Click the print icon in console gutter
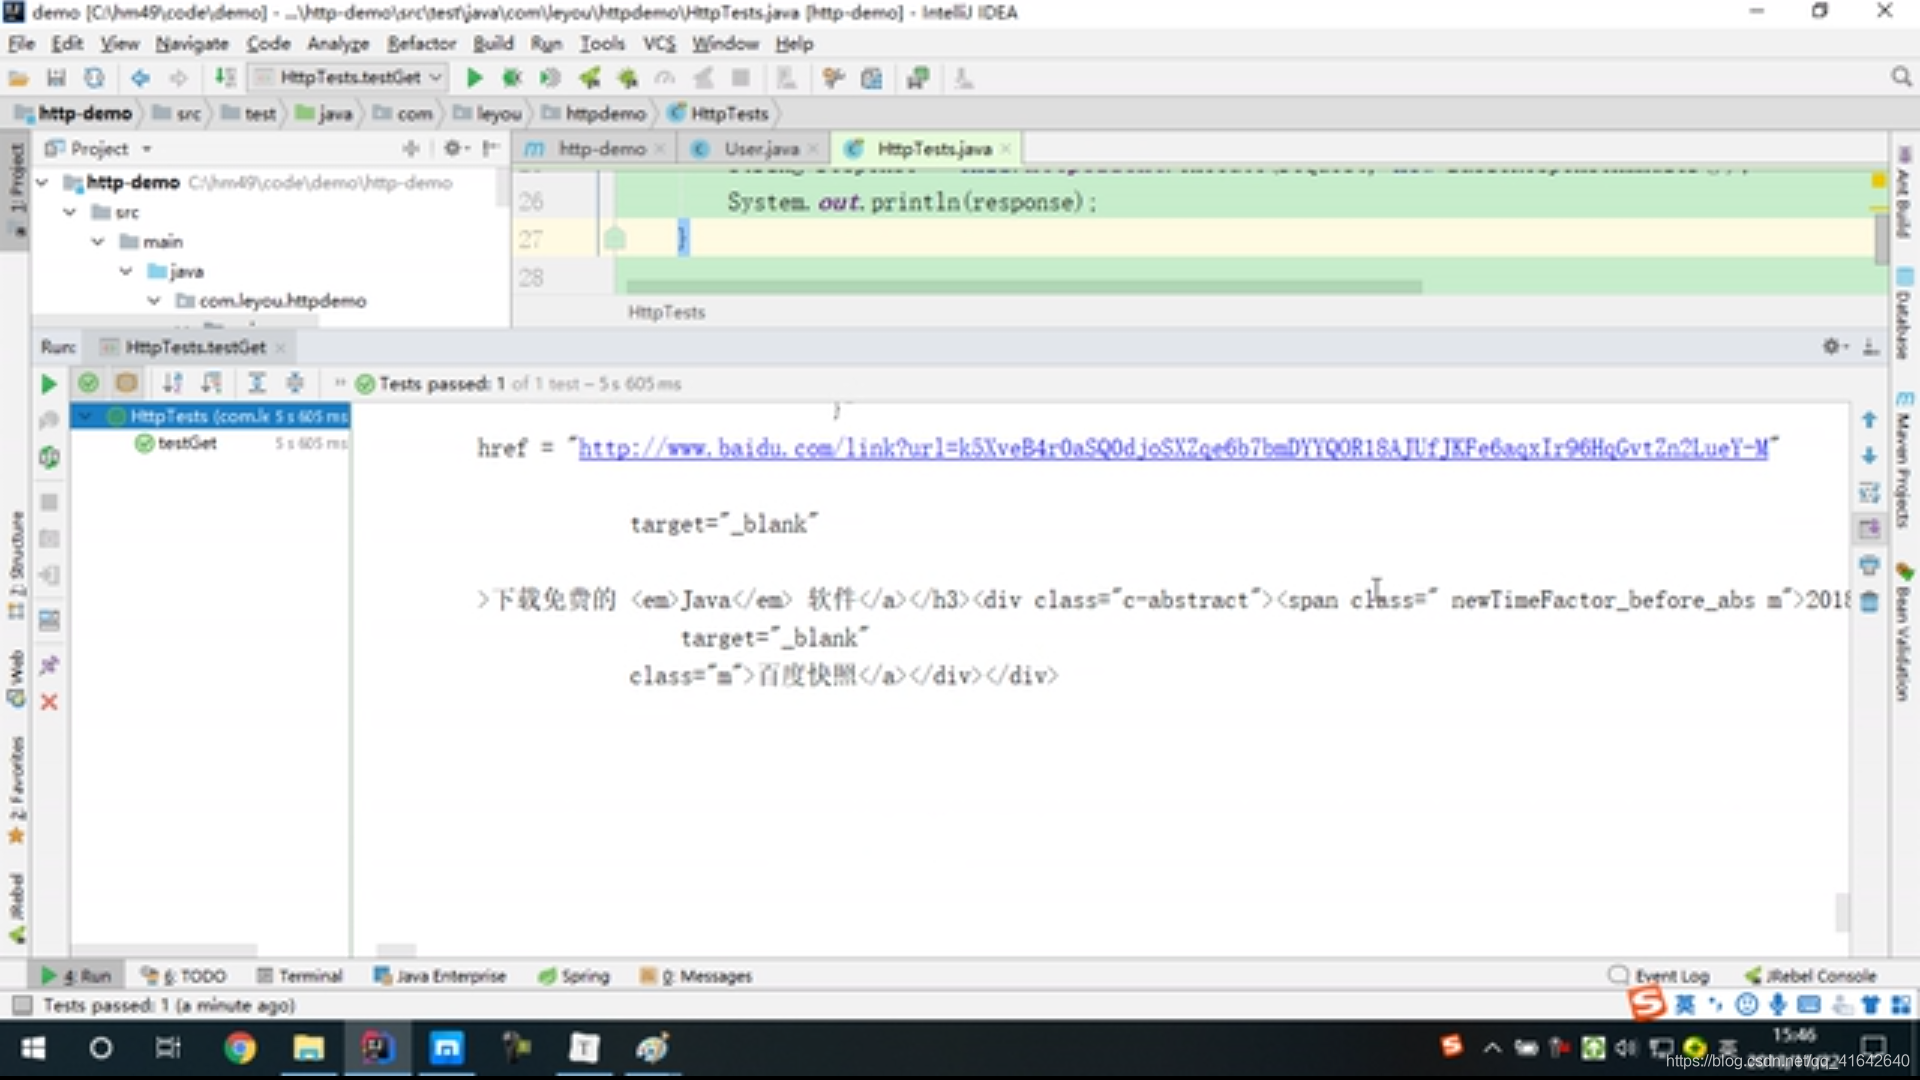This screenshot has height=1080, width=1920. coord(1869,565)
